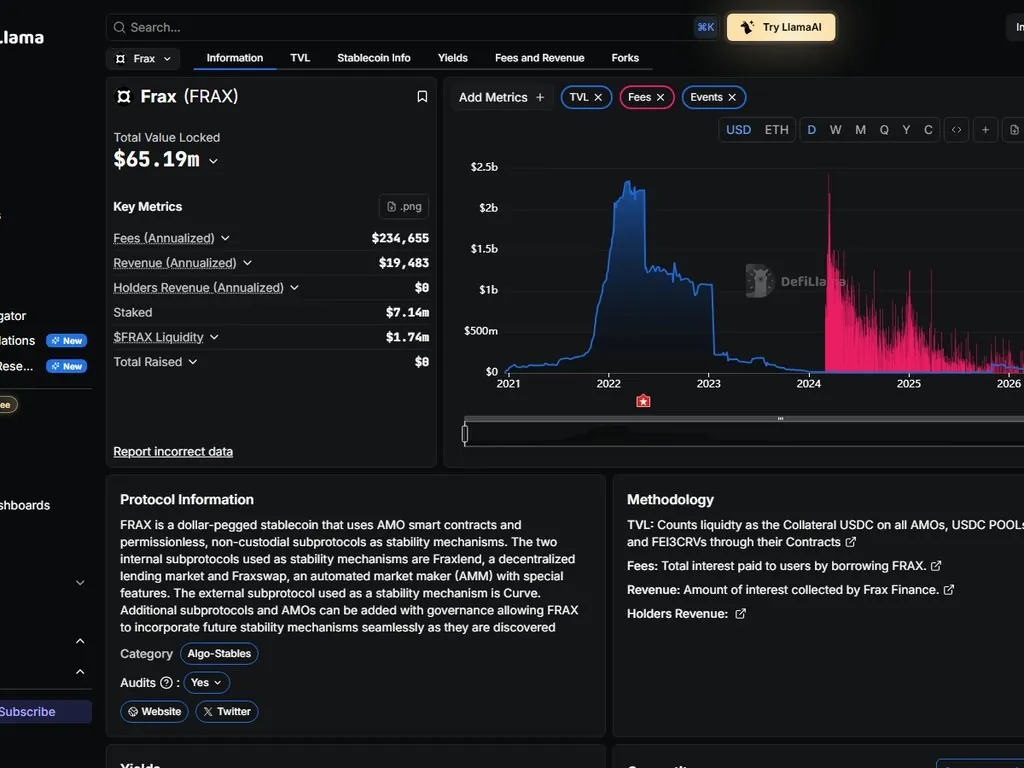Click the Revenue (Annualized) value $19,483
The width and height of the screenshot is (1024, 768).
(404, 263)
